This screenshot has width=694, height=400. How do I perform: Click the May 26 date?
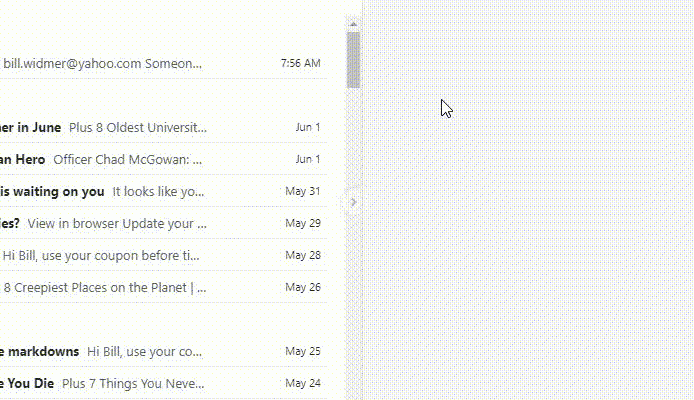tap(302, 287)
